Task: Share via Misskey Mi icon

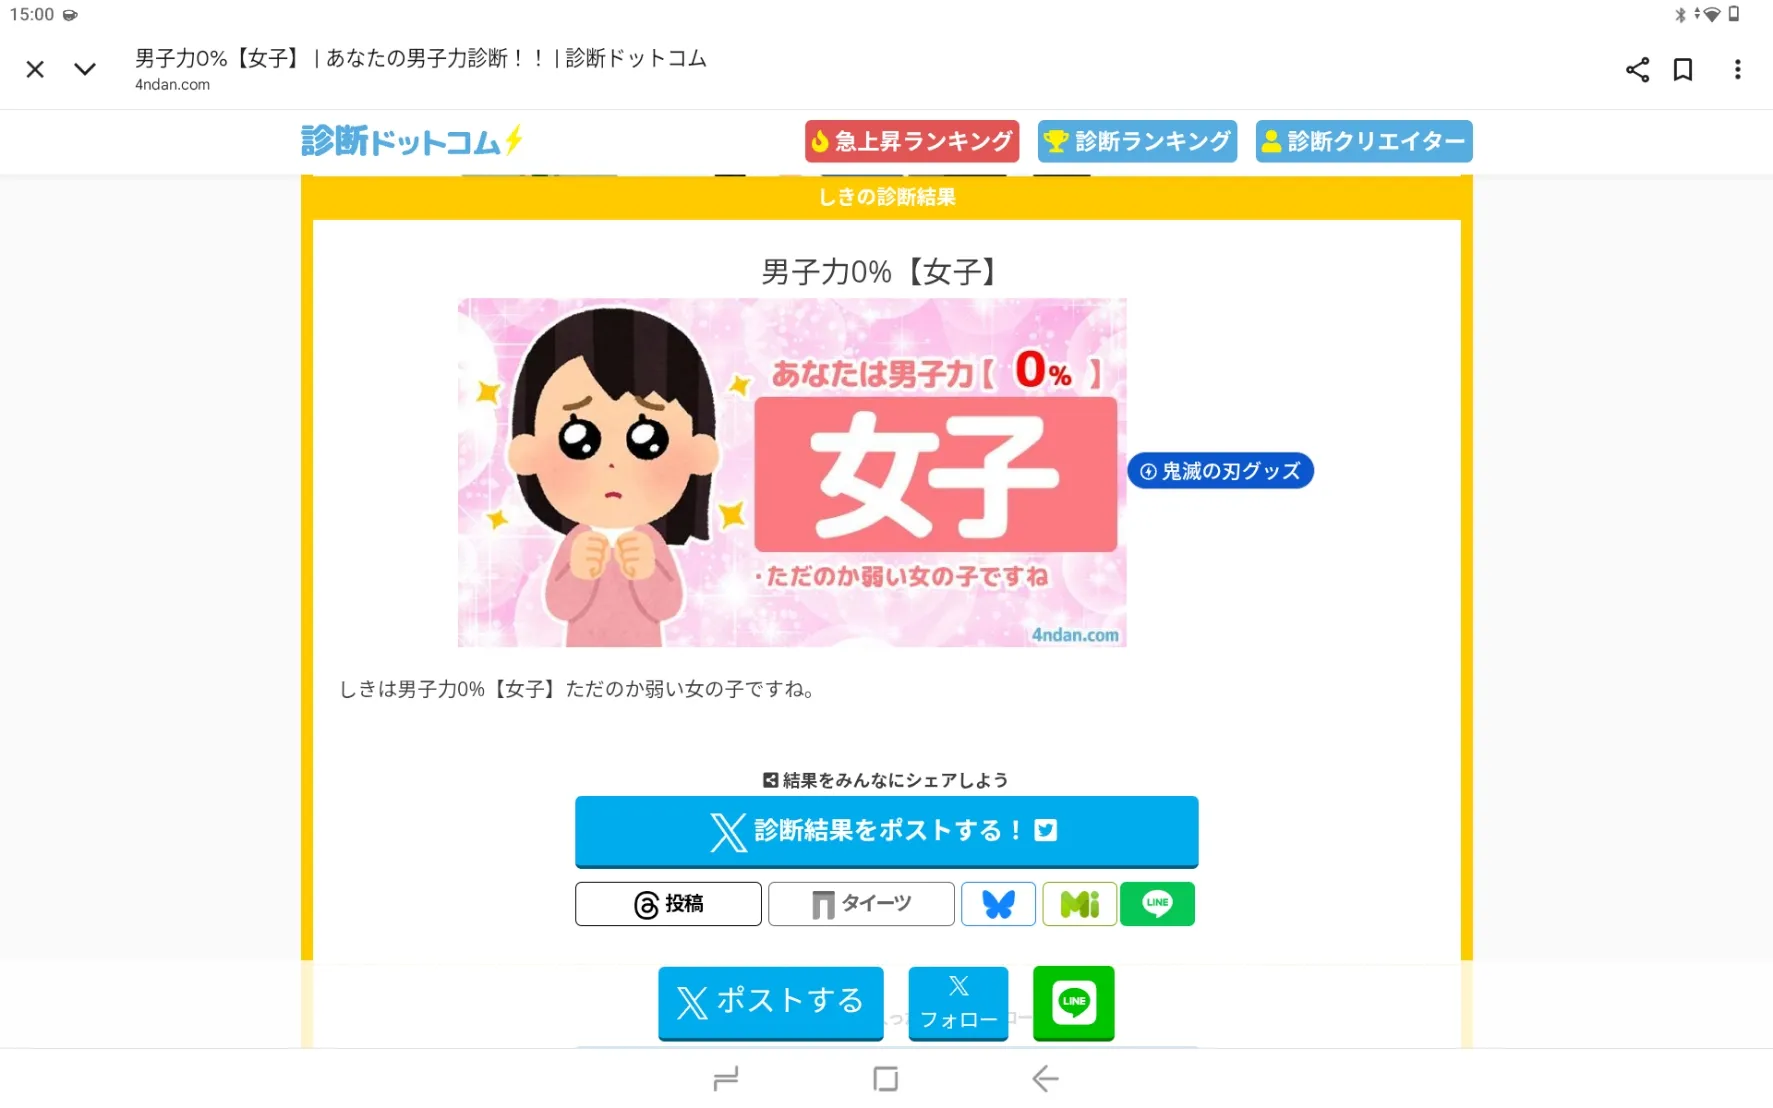Action: point(1079,904)
